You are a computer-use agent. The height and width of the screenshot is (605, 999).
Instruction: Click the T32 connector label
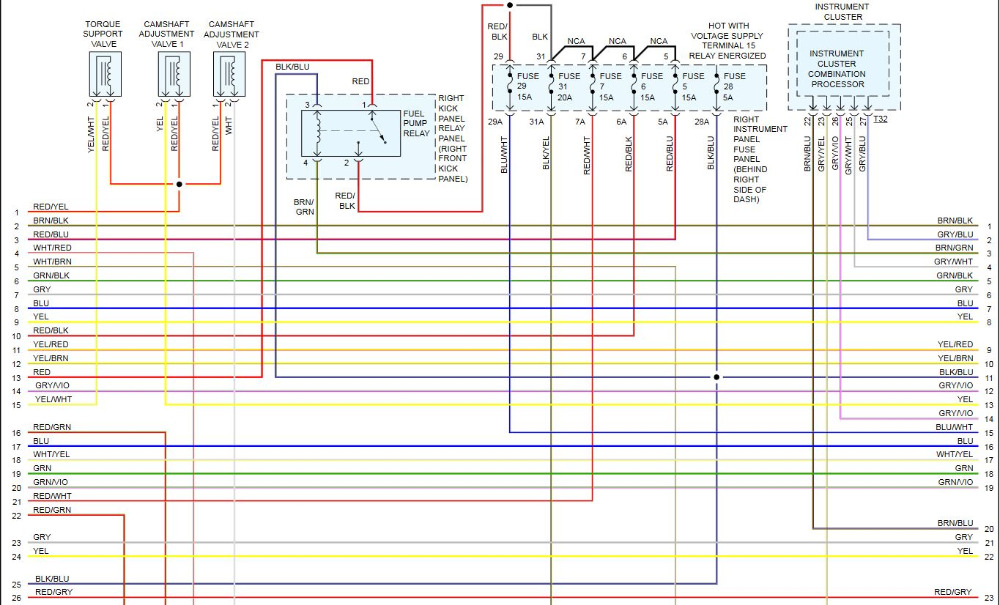point(880,119)
